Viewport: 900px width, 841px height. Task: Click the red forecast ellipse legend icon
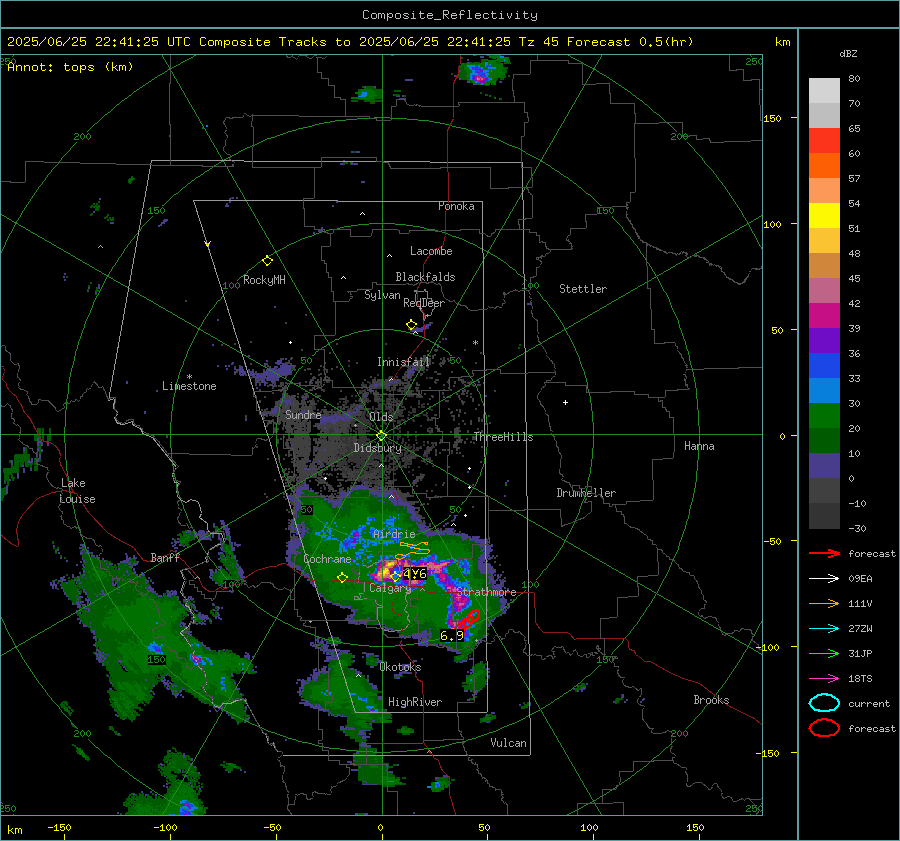(x=824, y=728)
